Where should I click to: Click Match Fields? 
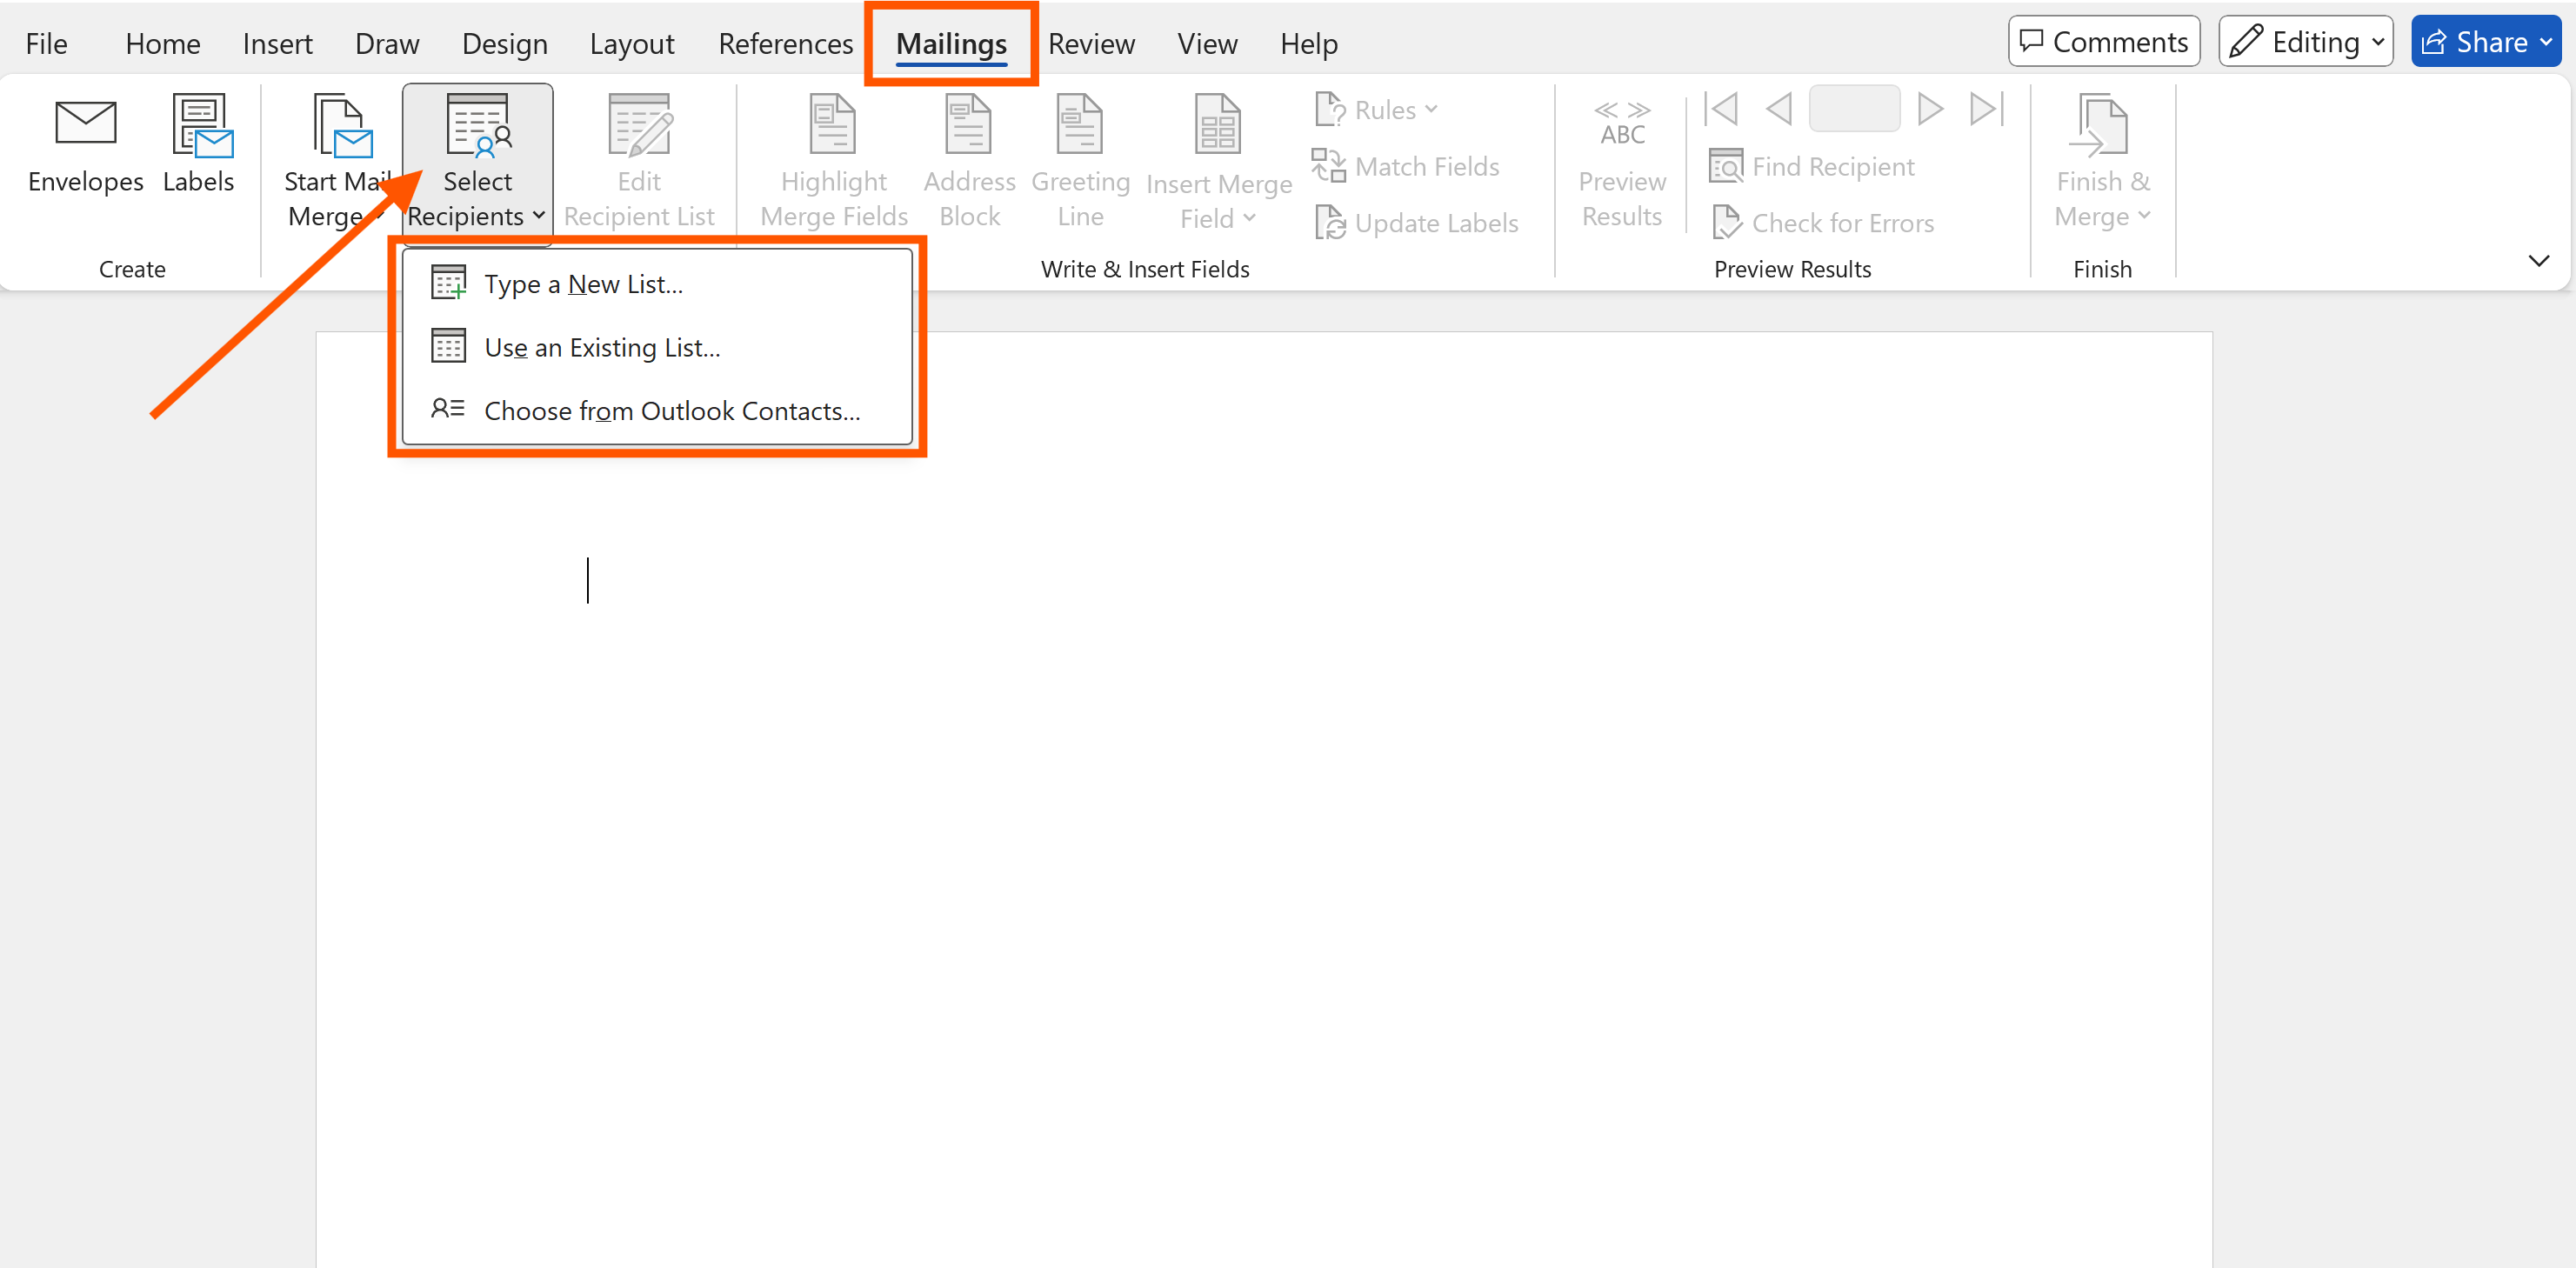click(x=1406, y=166)
